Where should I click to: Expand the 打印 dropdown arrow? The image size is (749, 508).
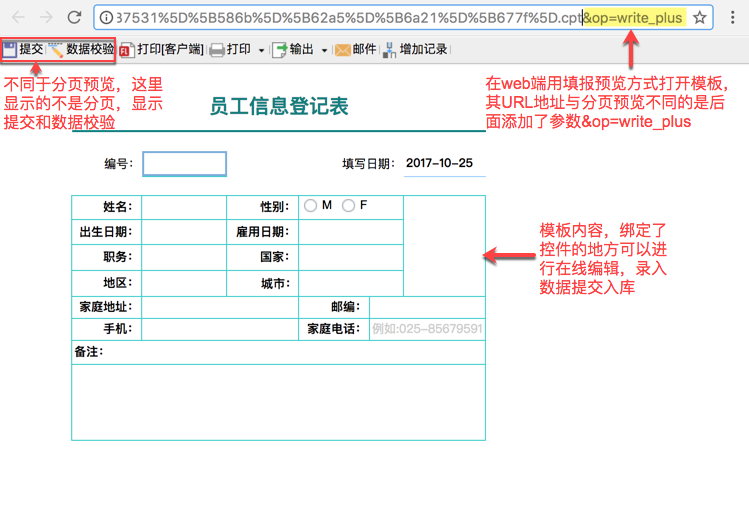point(261,50)
